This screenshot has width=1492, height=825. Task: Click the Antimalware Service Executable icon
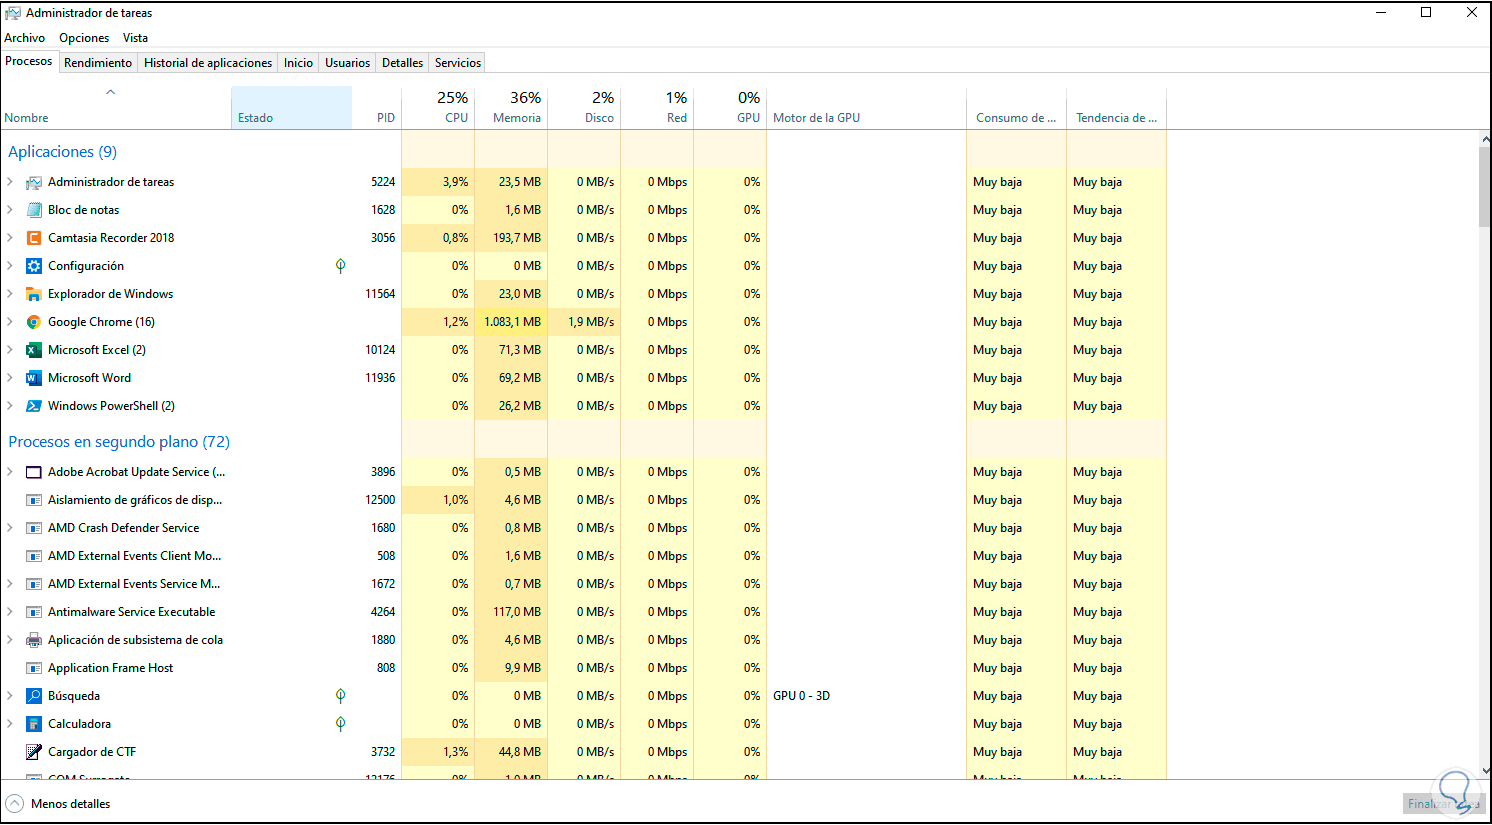click(x=34, y=612)
